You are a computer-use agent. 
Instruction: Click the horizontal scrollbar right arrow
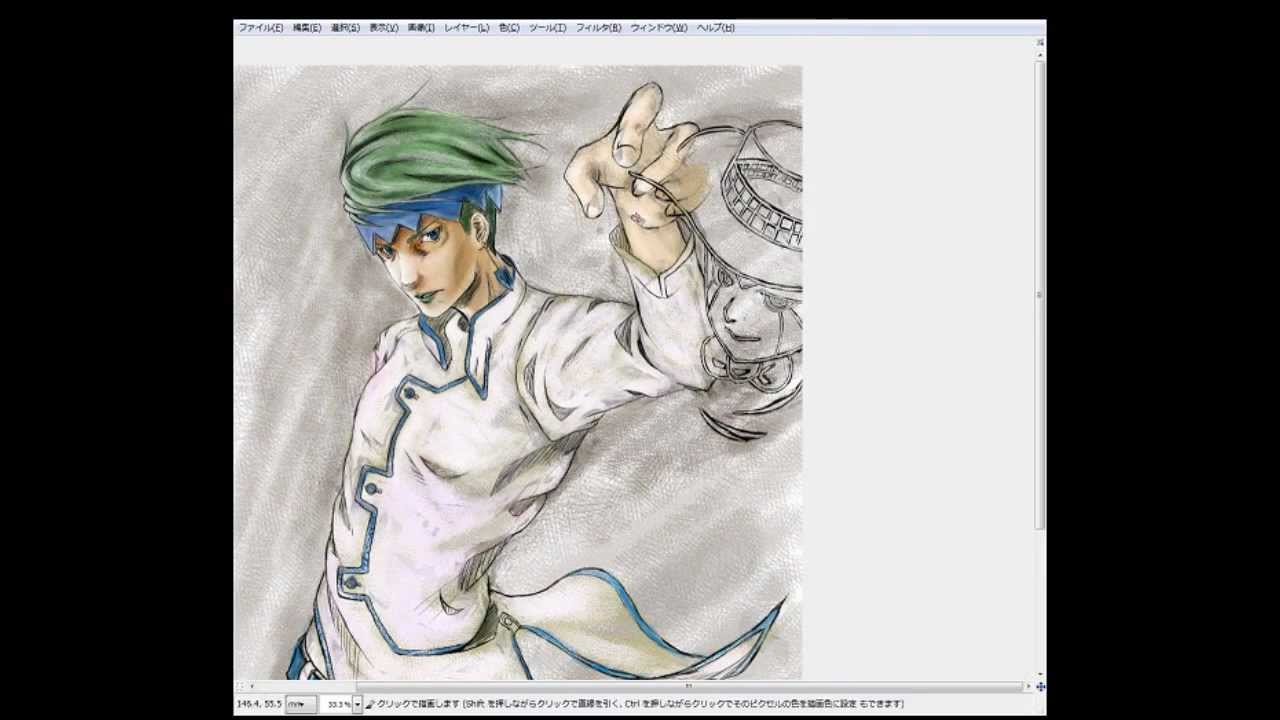pyautogui.click(x=1029, y=686)
